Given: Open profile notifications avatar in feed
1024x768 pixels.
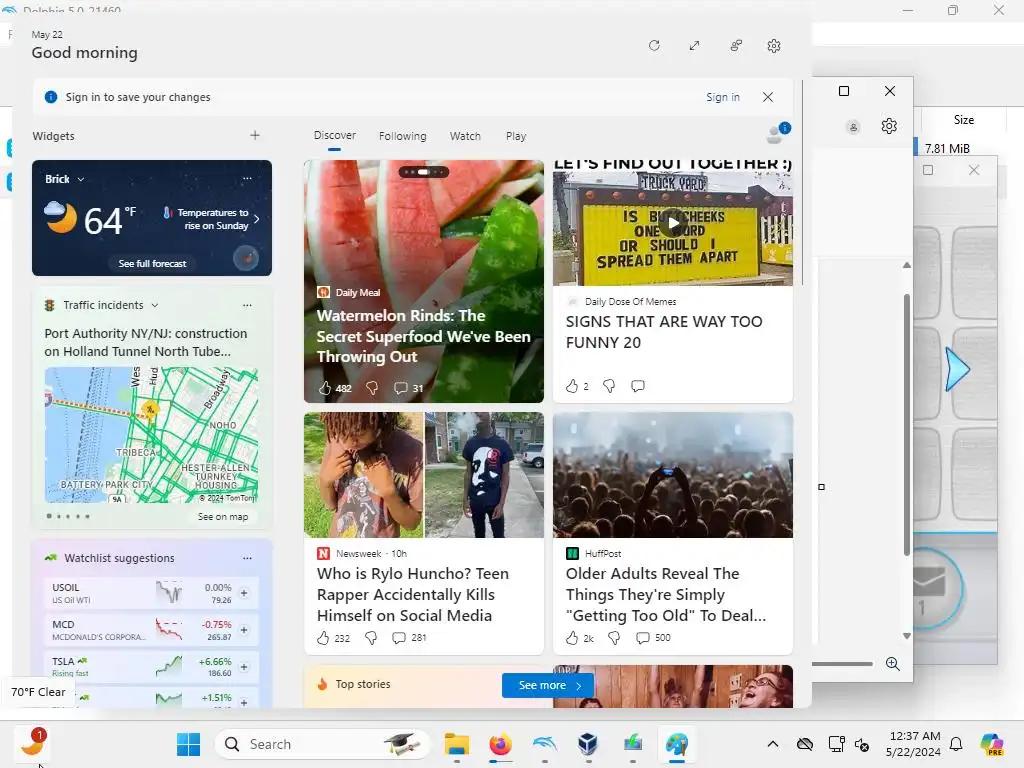Looking at the screenshot, I should 777,133.
